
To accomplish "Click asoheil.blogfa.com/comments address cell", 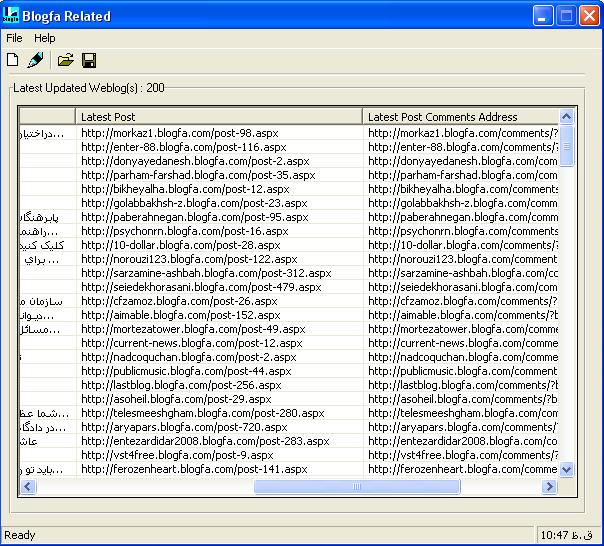I will click(461, 399).
